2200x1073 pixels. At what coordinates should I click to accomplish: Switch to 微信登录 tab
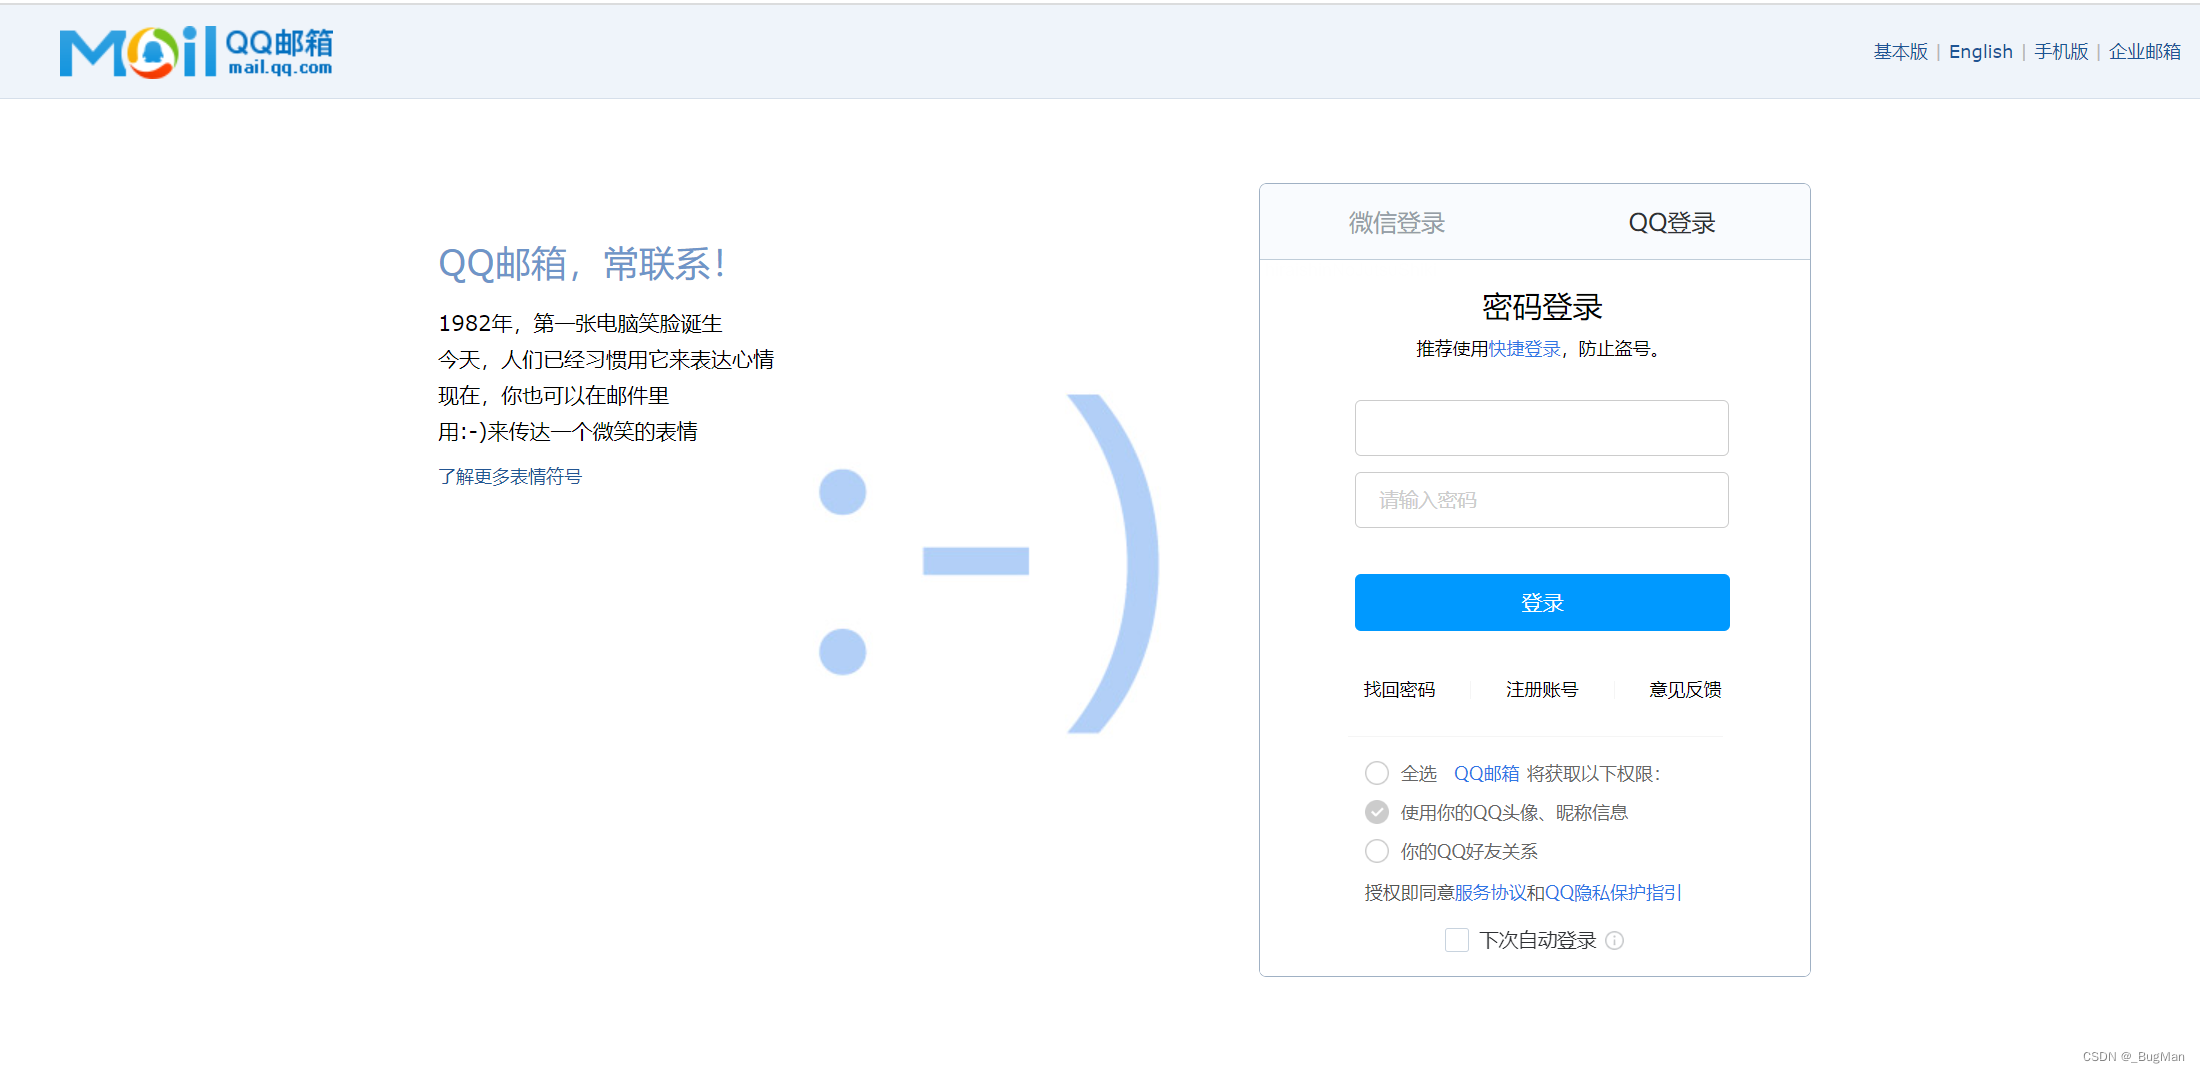click(1397, 223)
